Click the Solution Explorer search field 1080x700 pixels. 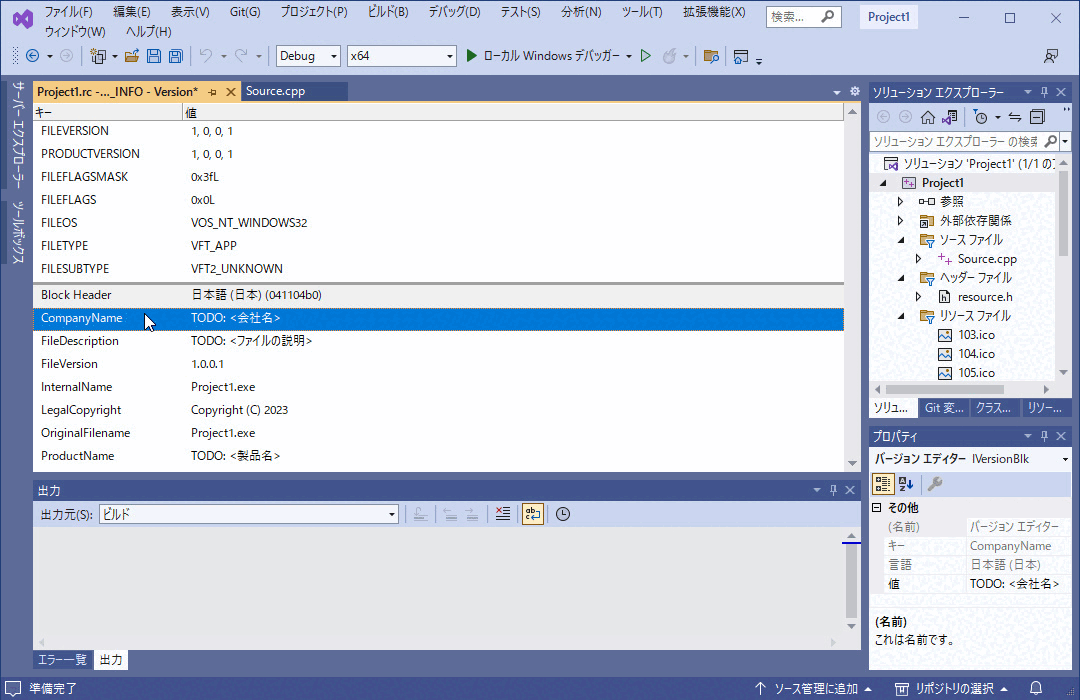(956, 141)
